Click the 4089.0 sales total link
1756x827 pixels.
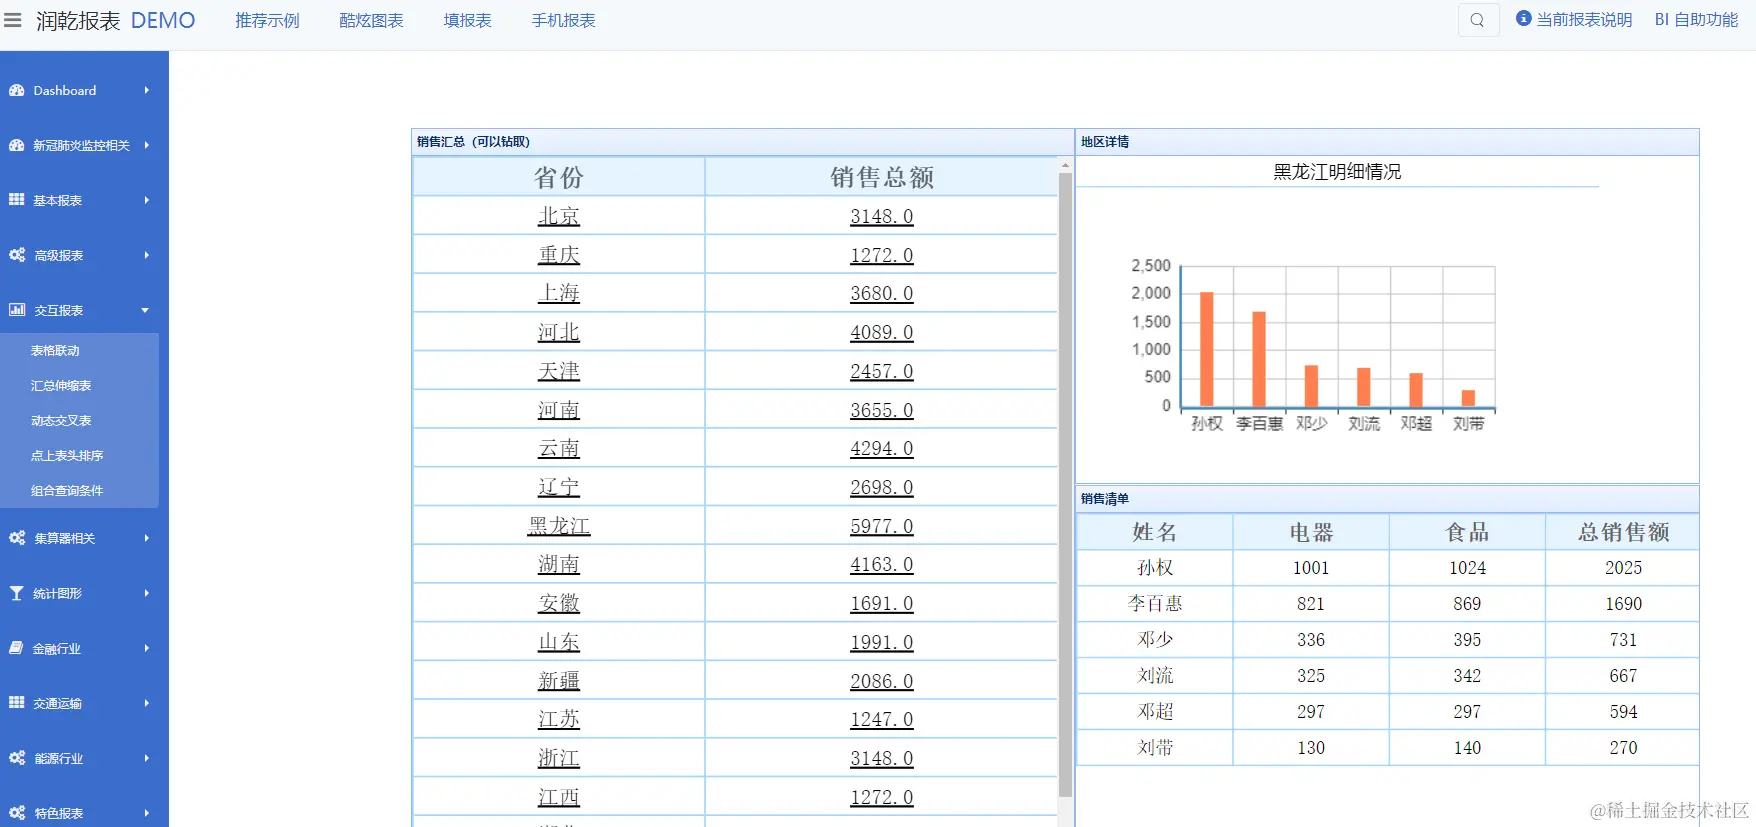click(x=881, y=332)
